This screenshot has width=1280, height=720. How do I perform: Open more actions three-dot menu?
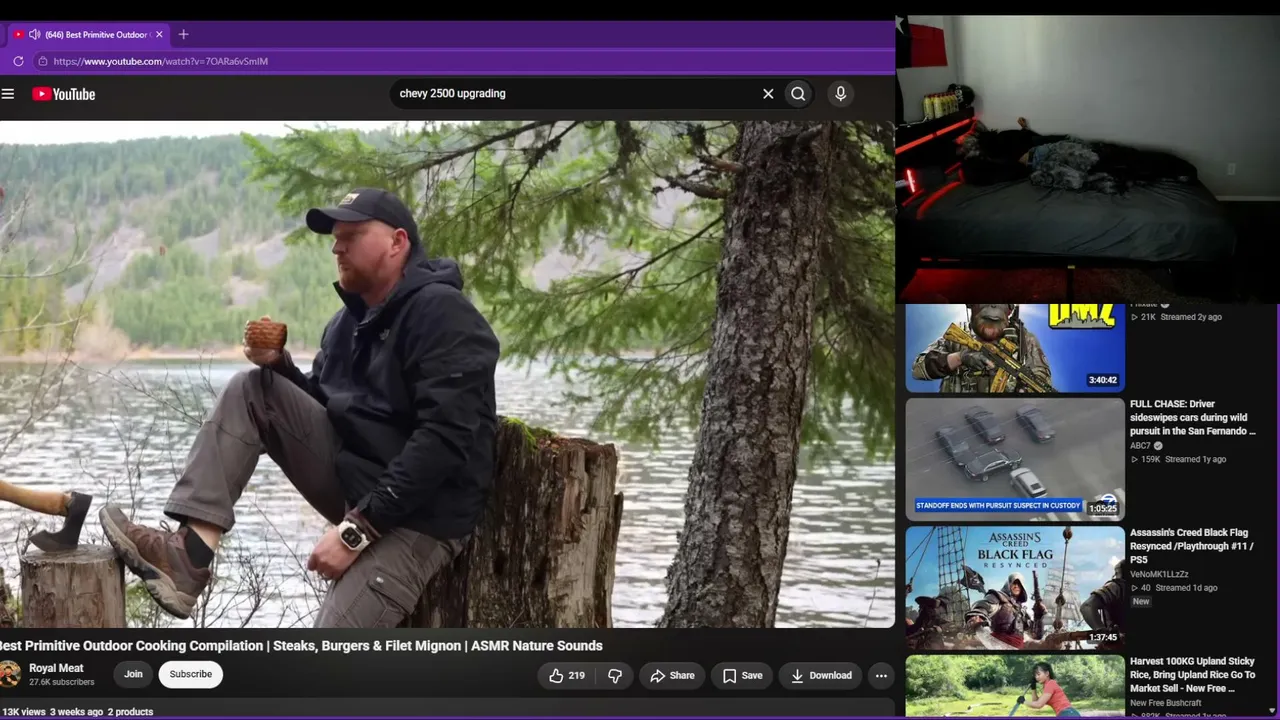point(881,676)
